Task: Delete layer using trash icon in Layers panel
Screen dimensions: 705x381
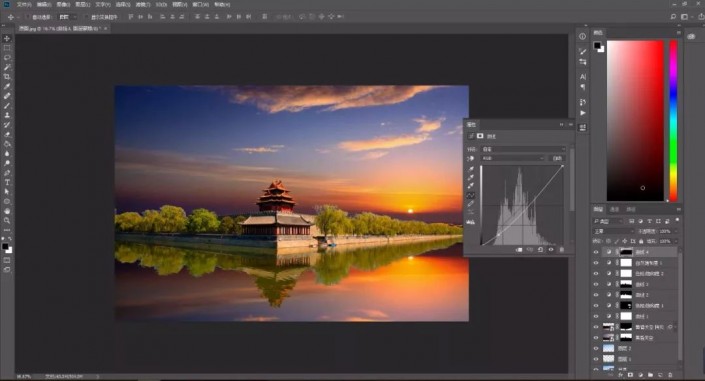Action: point(670,375)
